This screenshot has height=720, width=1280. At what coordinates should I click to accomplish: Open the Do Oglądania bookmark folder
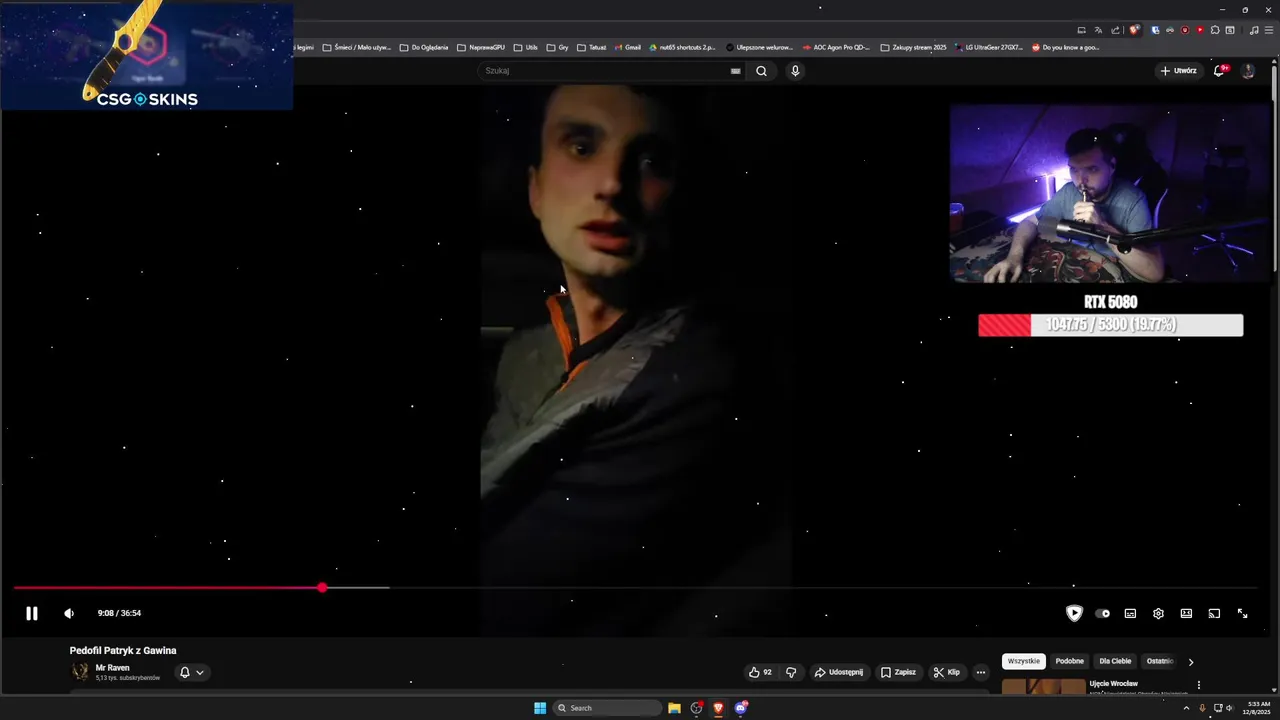click(423, 47)
